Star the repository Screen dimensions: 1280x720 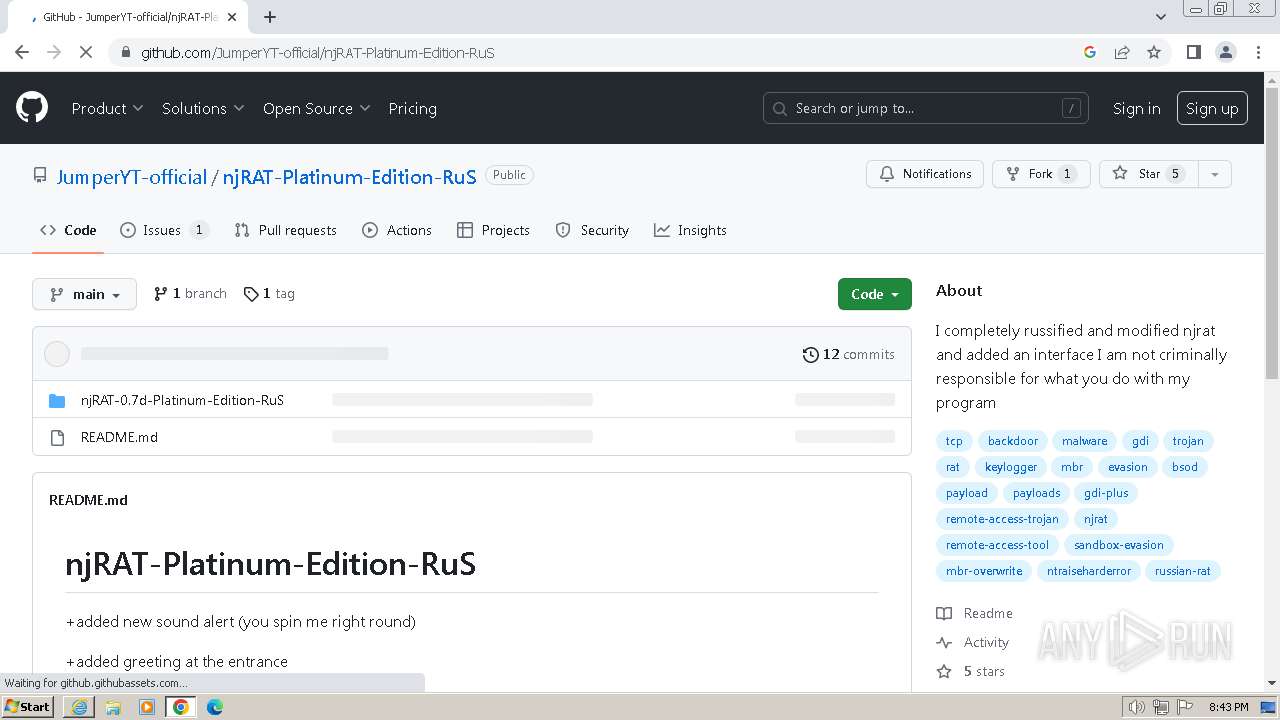point(1148,174)
